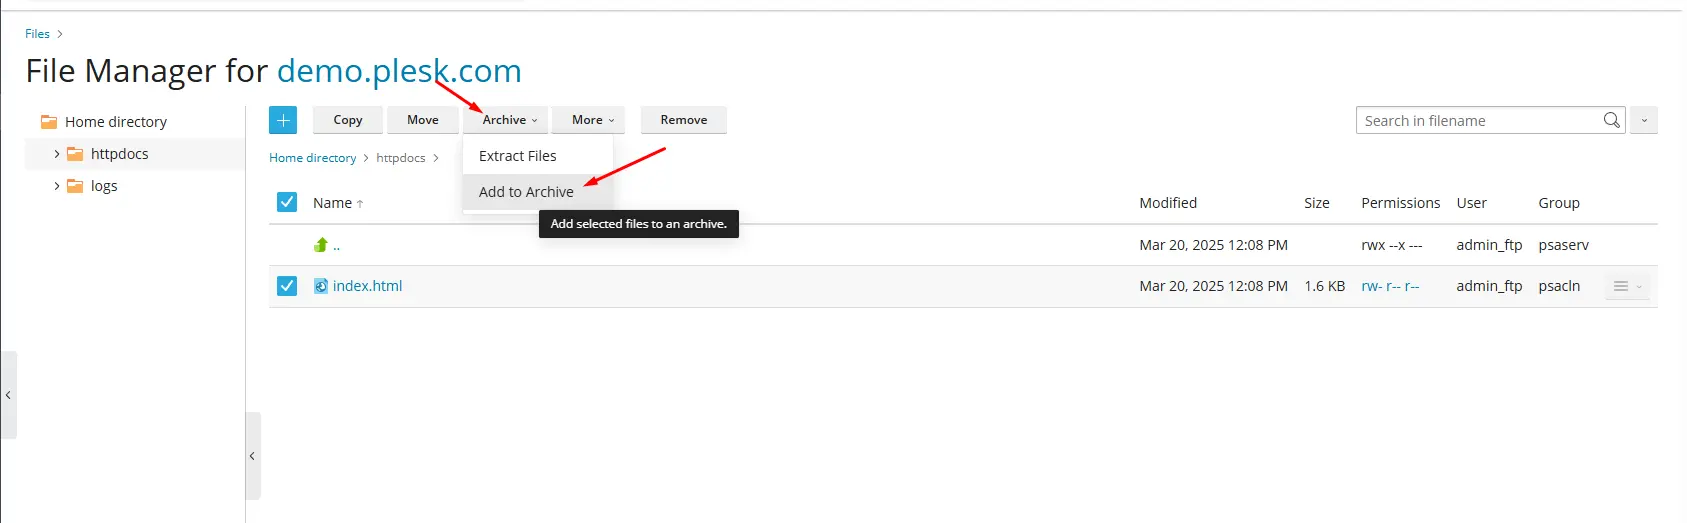Click the search magnifier icon

click(1611, 120)
